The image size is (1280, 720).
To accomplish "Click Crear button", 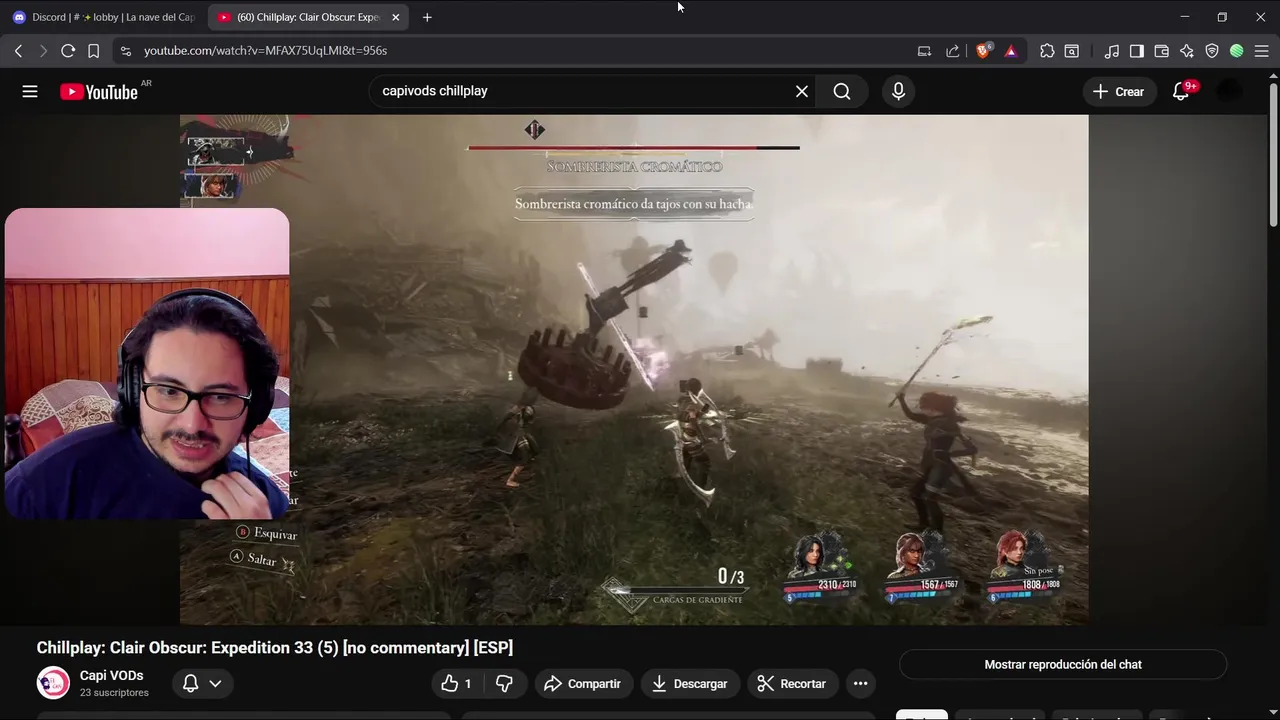I will 1118,91.
